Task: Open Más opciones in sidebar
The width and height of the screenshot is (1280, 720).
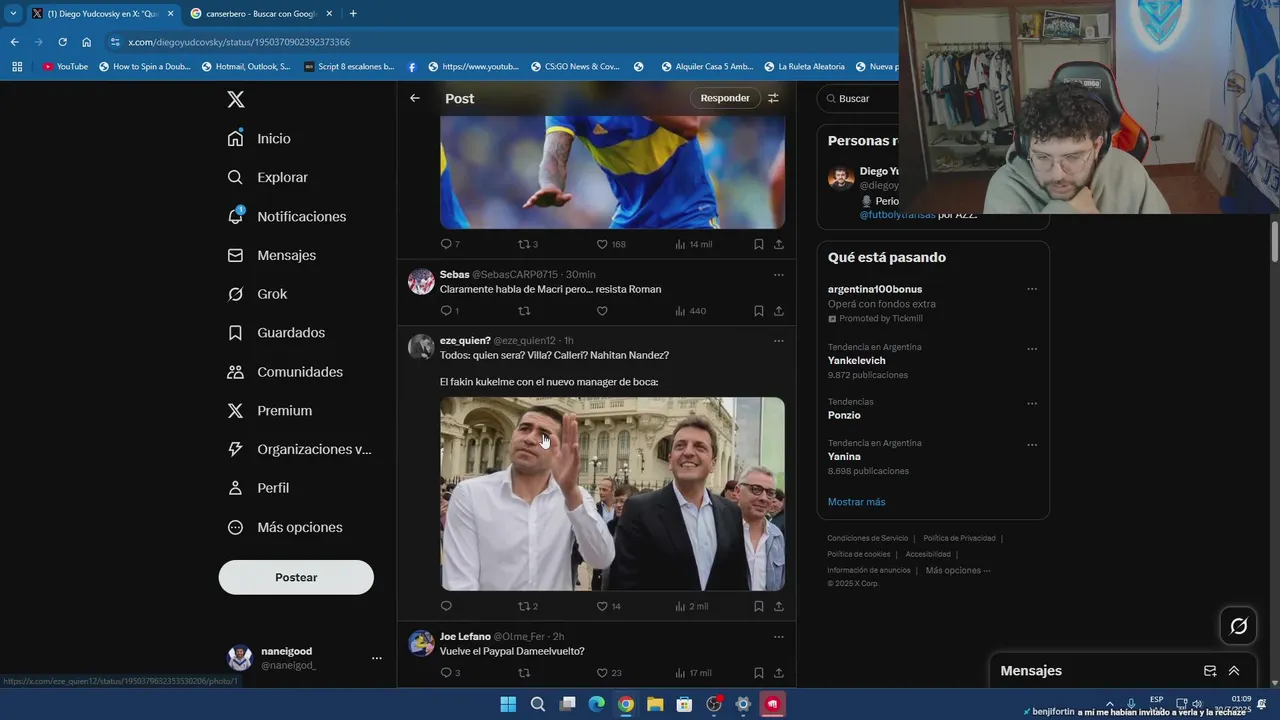Action: 285,527
